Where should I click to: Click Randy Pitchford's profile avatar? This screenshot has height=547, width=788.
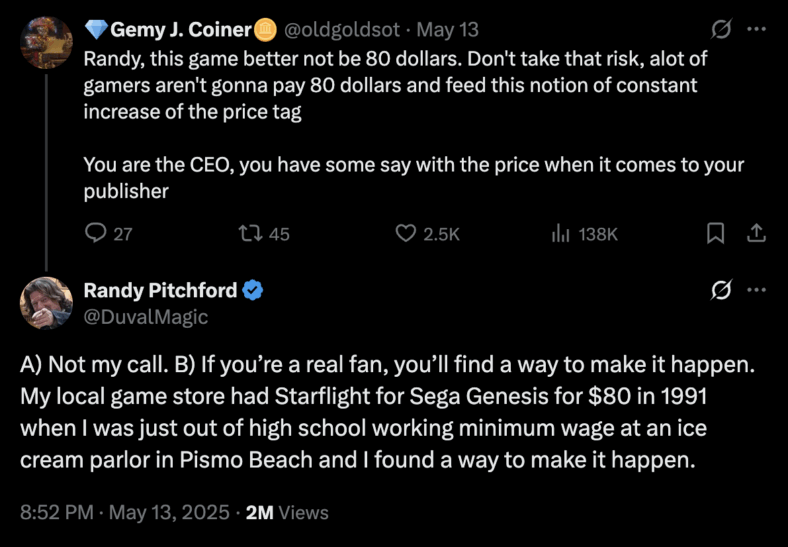(46, 302)
